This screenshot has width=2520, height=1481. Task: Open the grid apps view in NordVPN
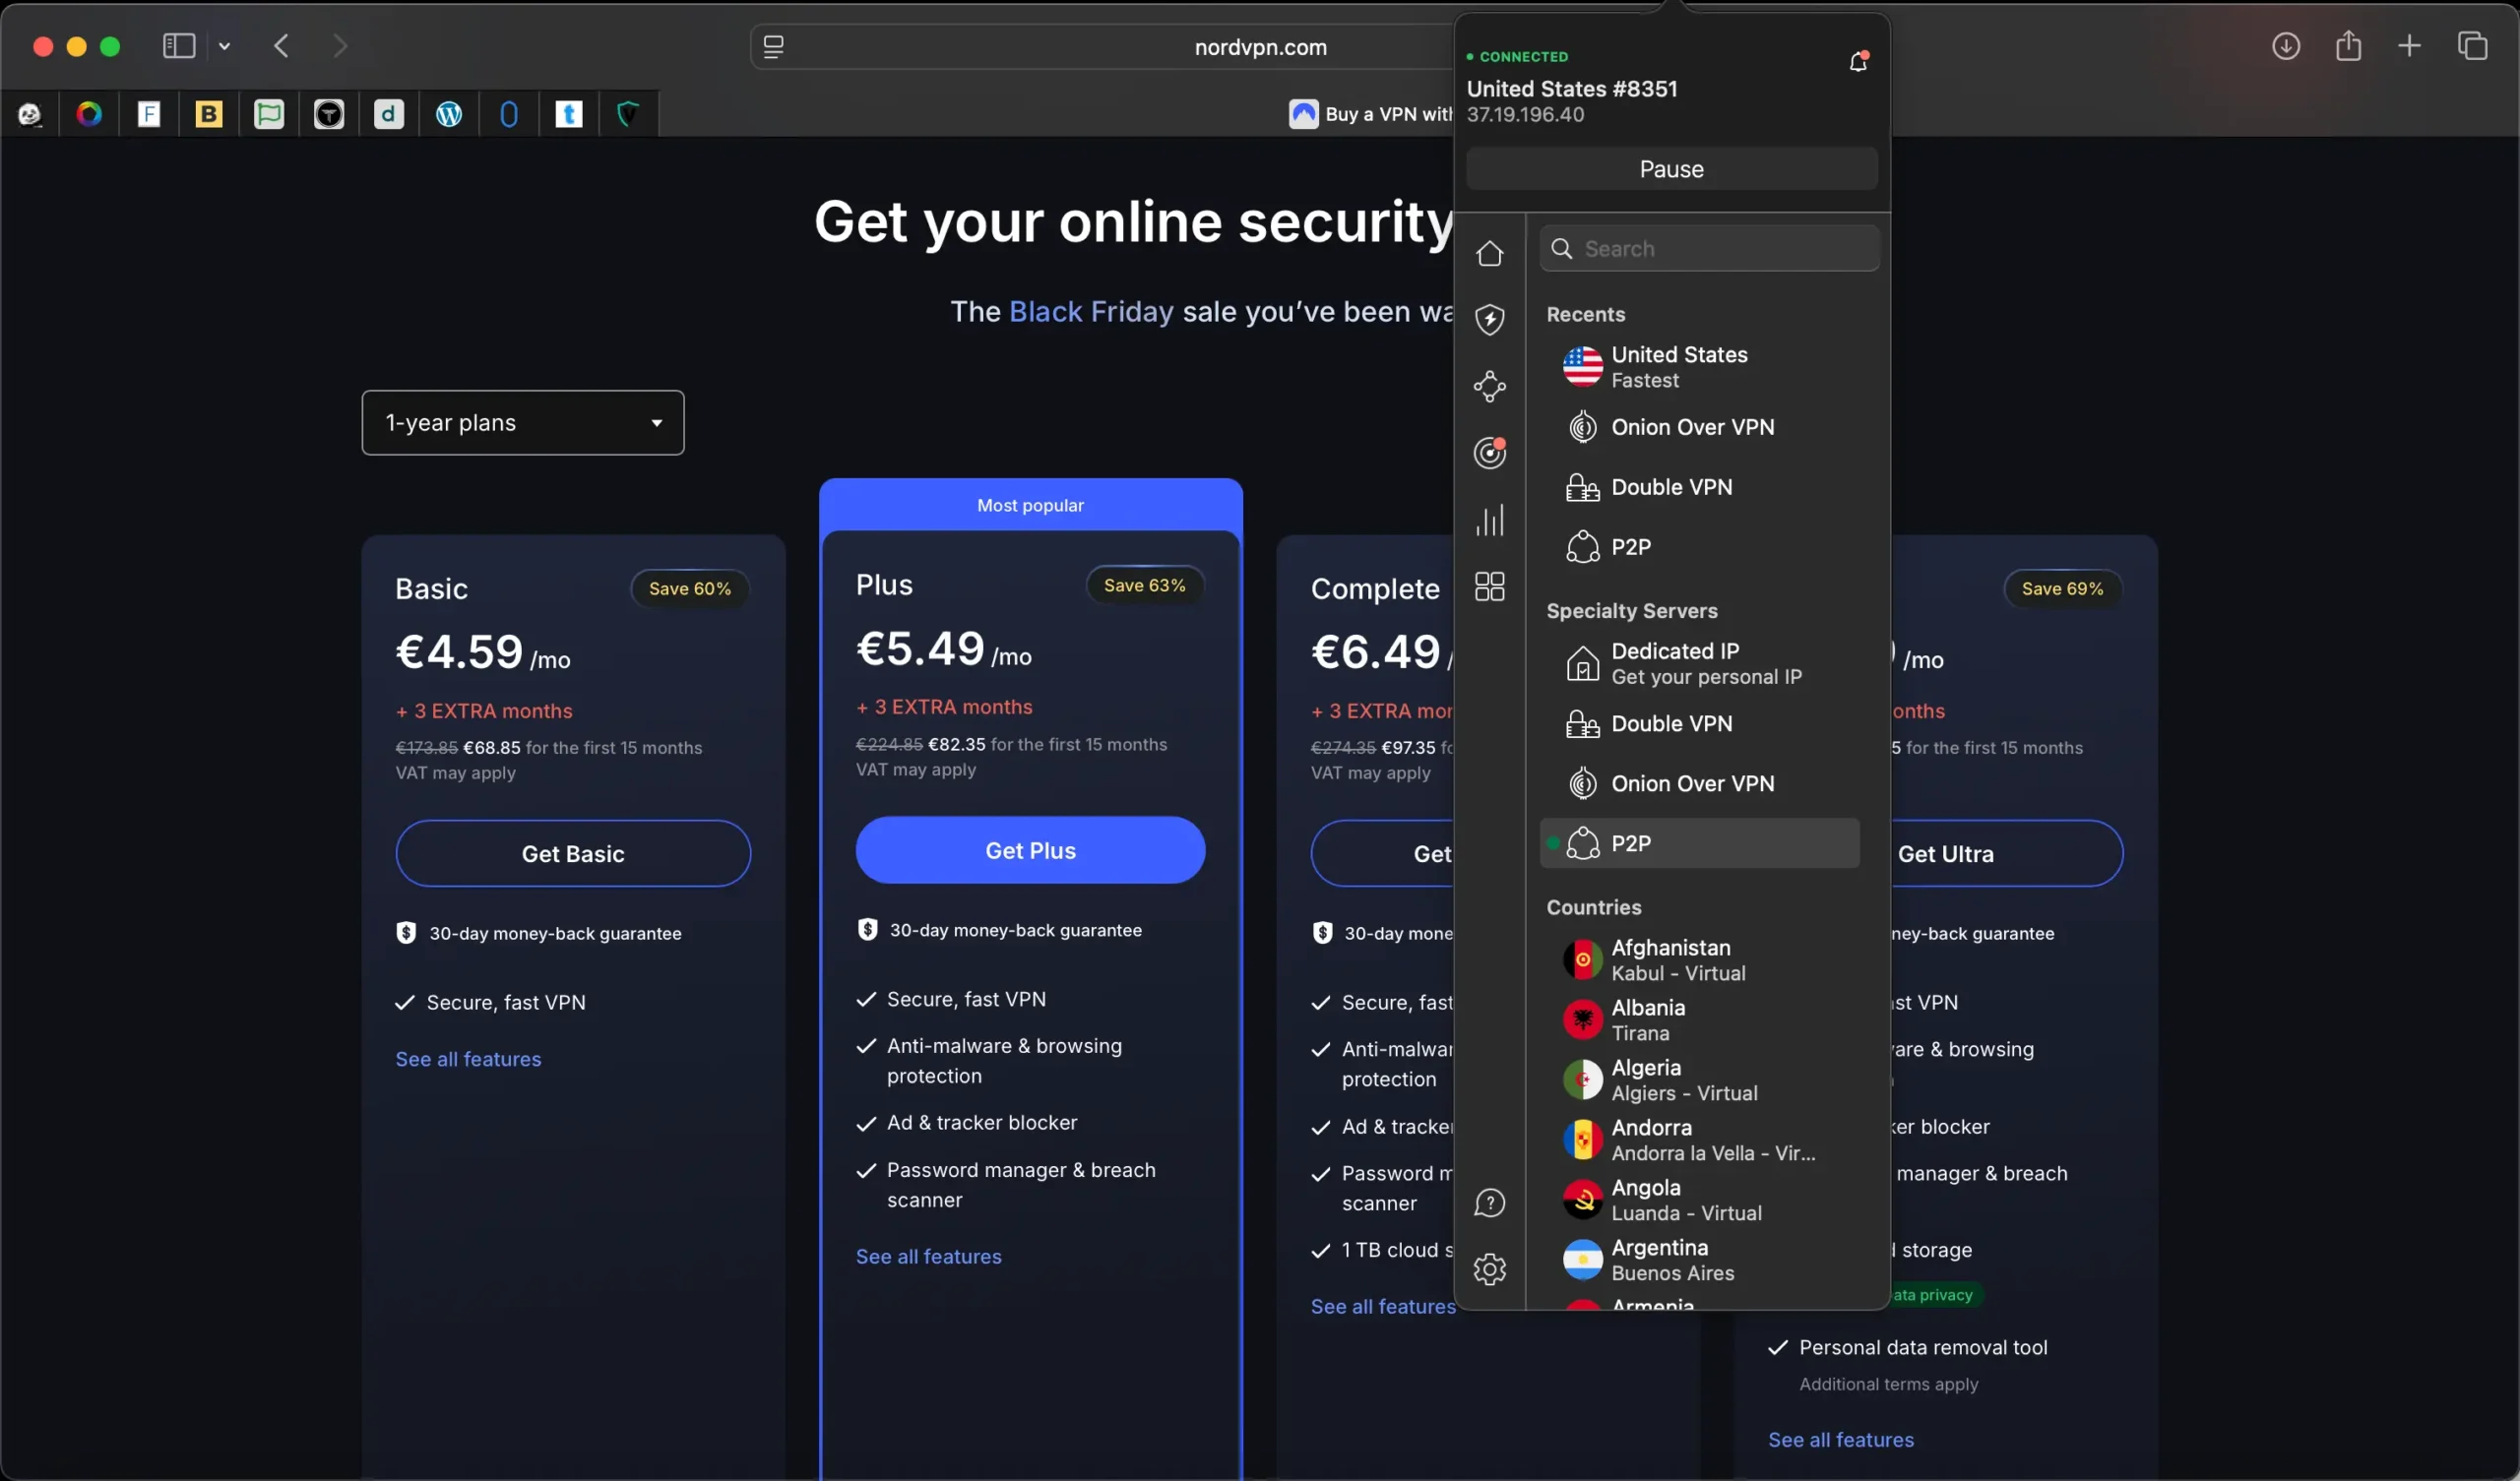[x=1489, y=586]
